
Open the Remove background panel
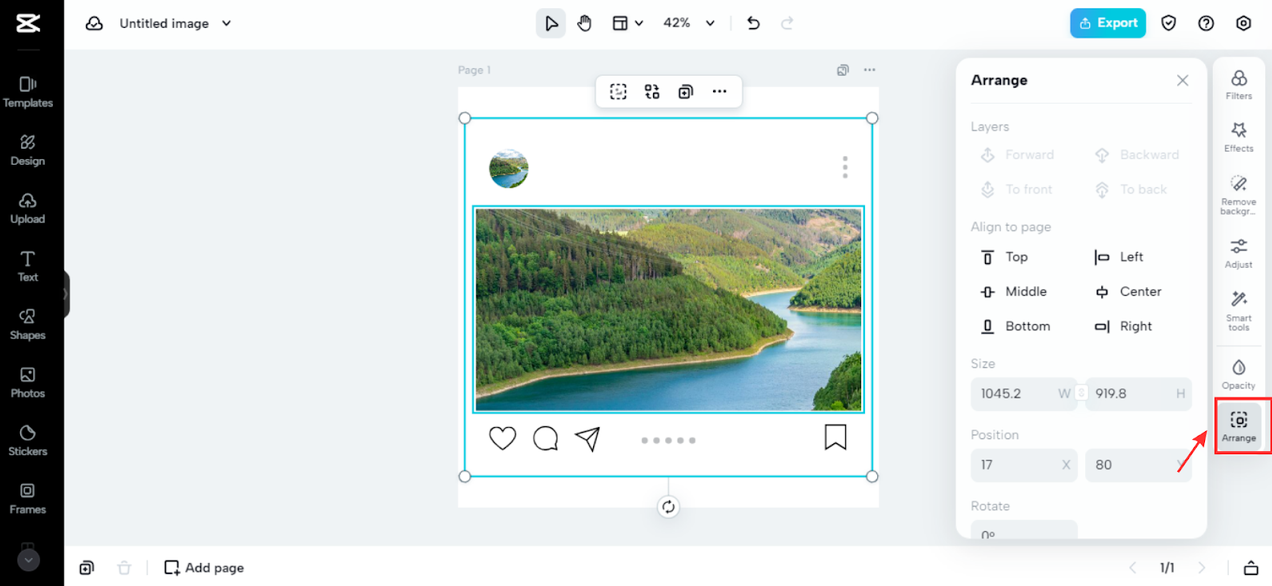1238,195
